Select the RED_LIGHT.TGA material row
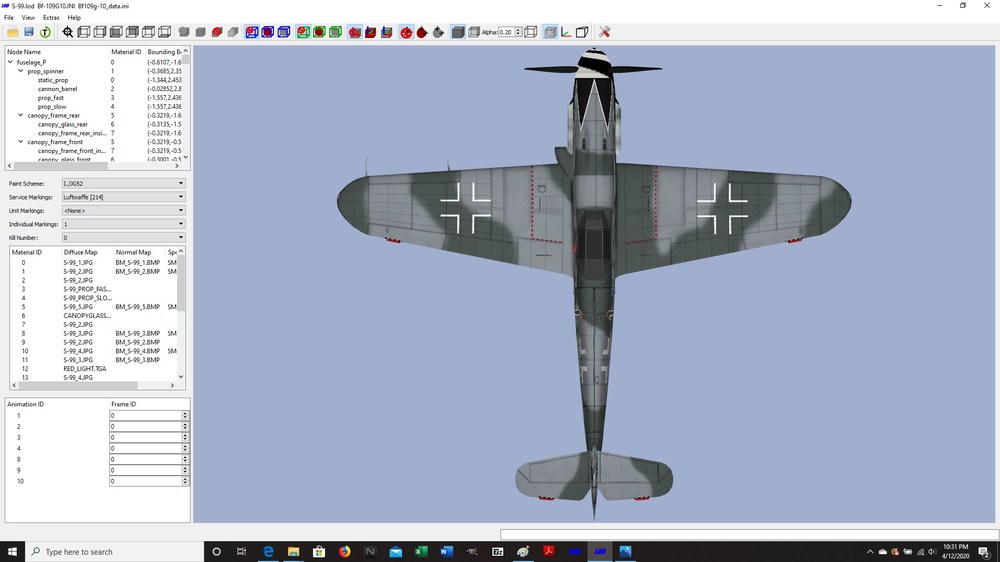1000x562 pixels. click(93, 369)
